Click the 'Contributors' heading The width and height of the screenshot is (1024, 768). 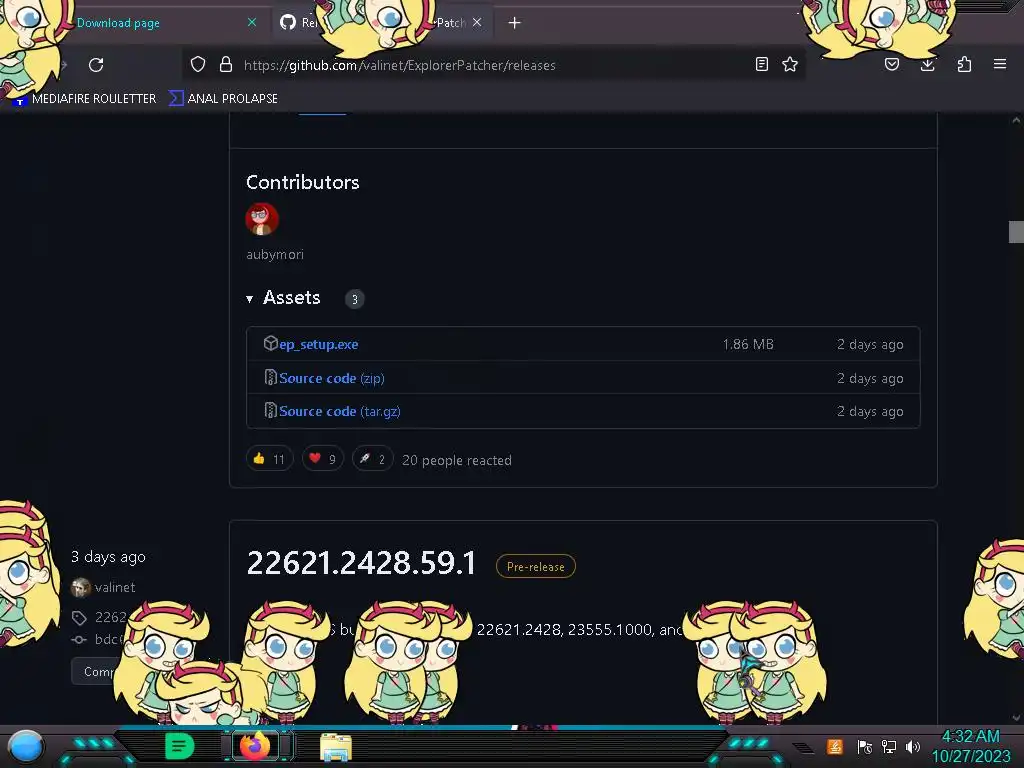click(x=302, y=182)
